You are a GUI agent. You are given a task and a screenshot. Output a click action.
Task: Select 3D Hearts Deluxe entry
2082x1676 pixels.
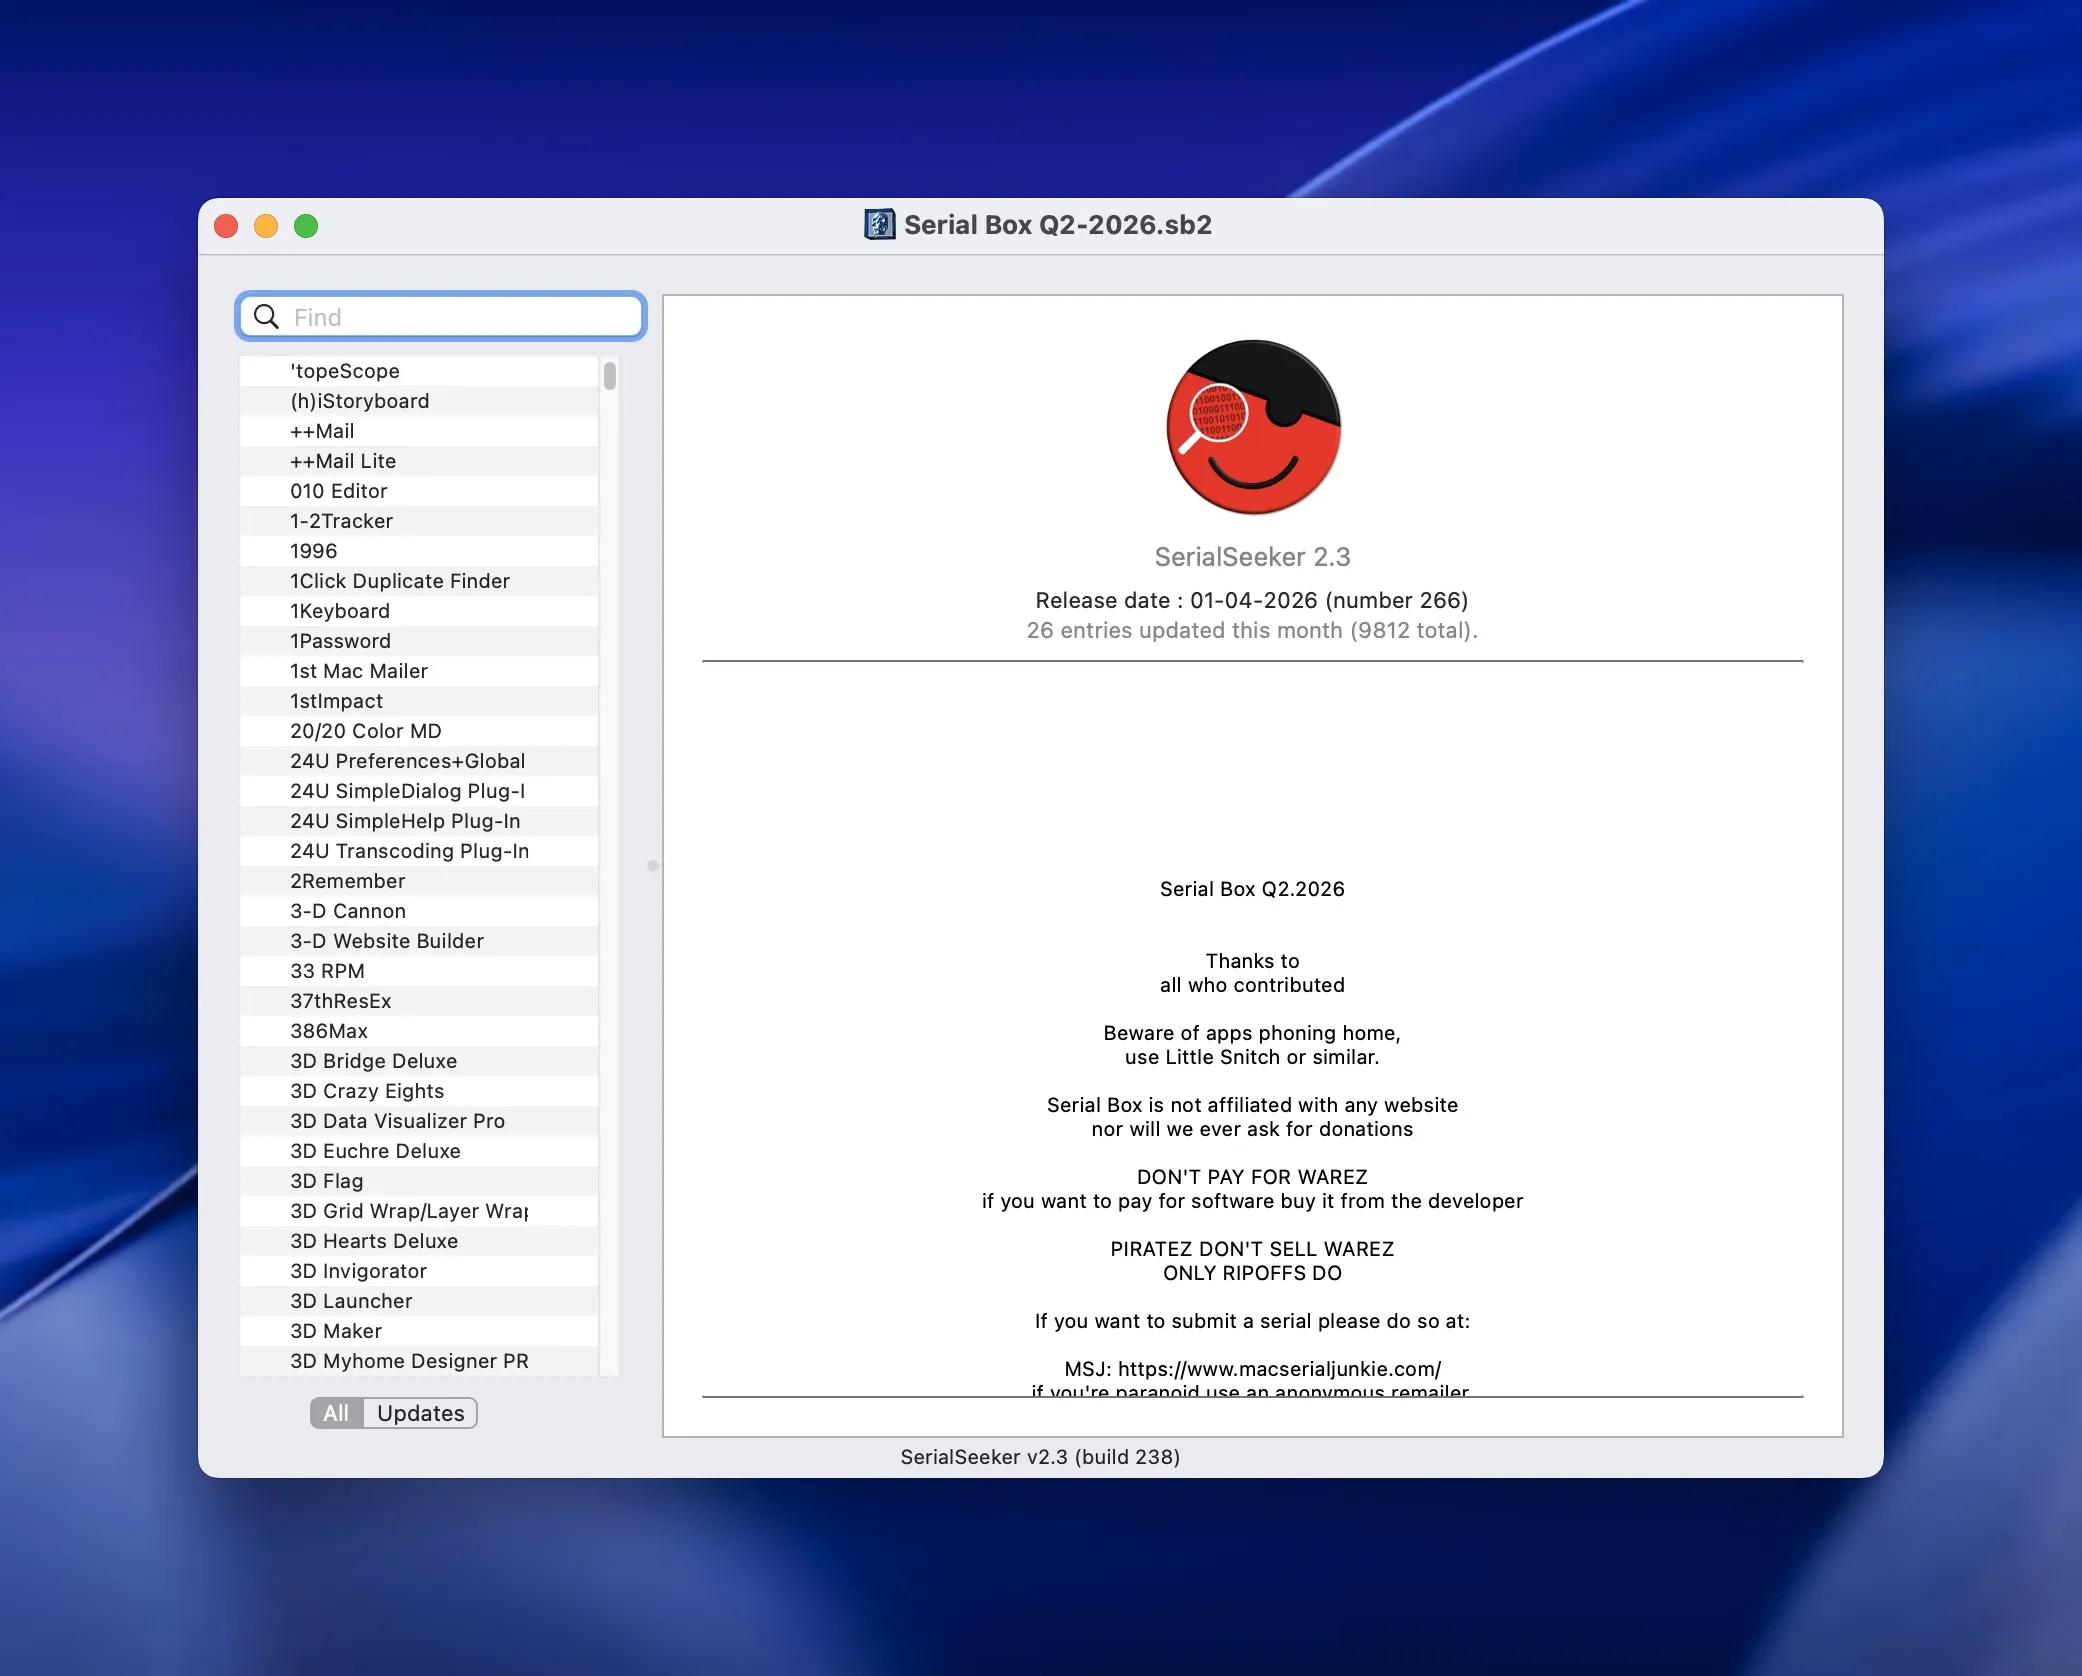point(419,1241)
